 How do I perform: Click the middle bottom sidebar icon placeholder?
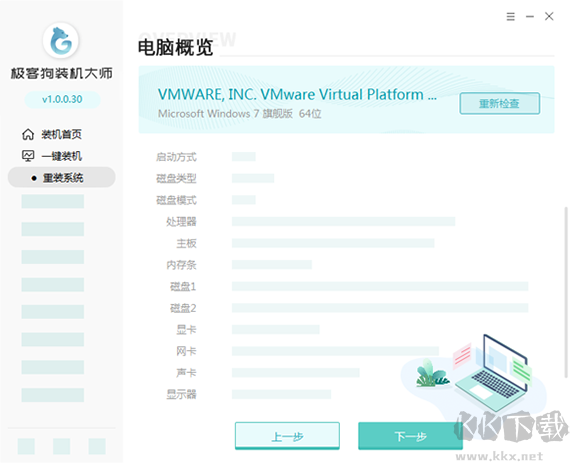61,446
